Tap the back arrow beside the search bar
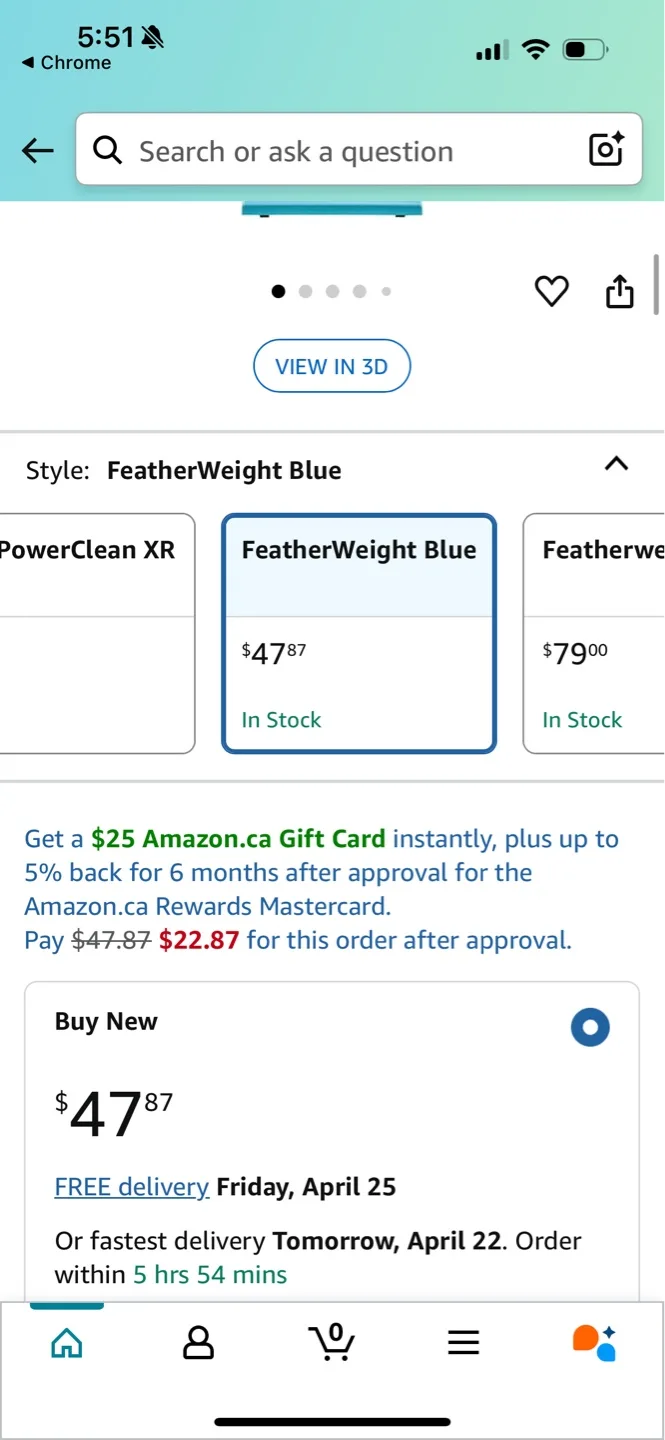 [x=37, y=150]
